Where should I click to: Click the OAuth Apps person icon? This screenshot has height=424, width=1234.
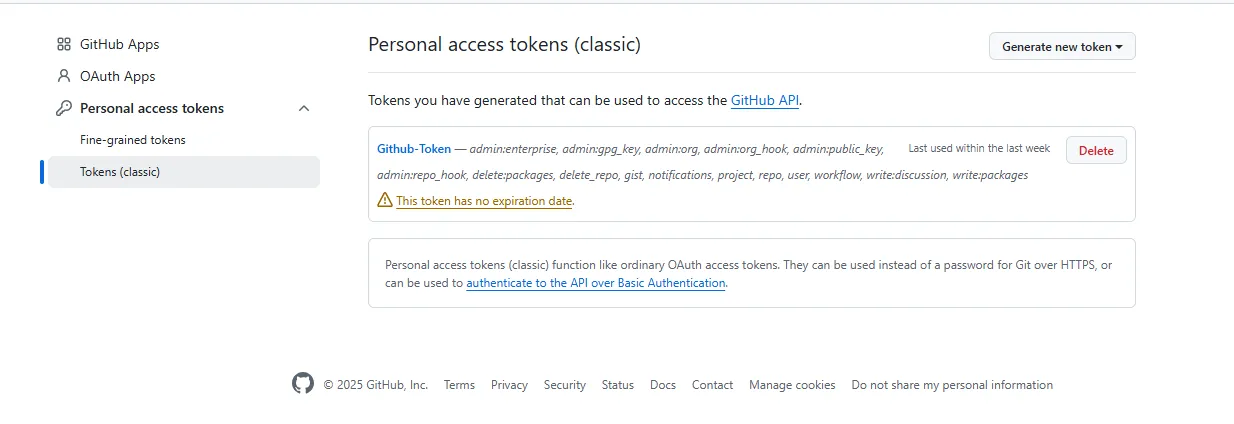pyautogui.click(x=64, y=76)
